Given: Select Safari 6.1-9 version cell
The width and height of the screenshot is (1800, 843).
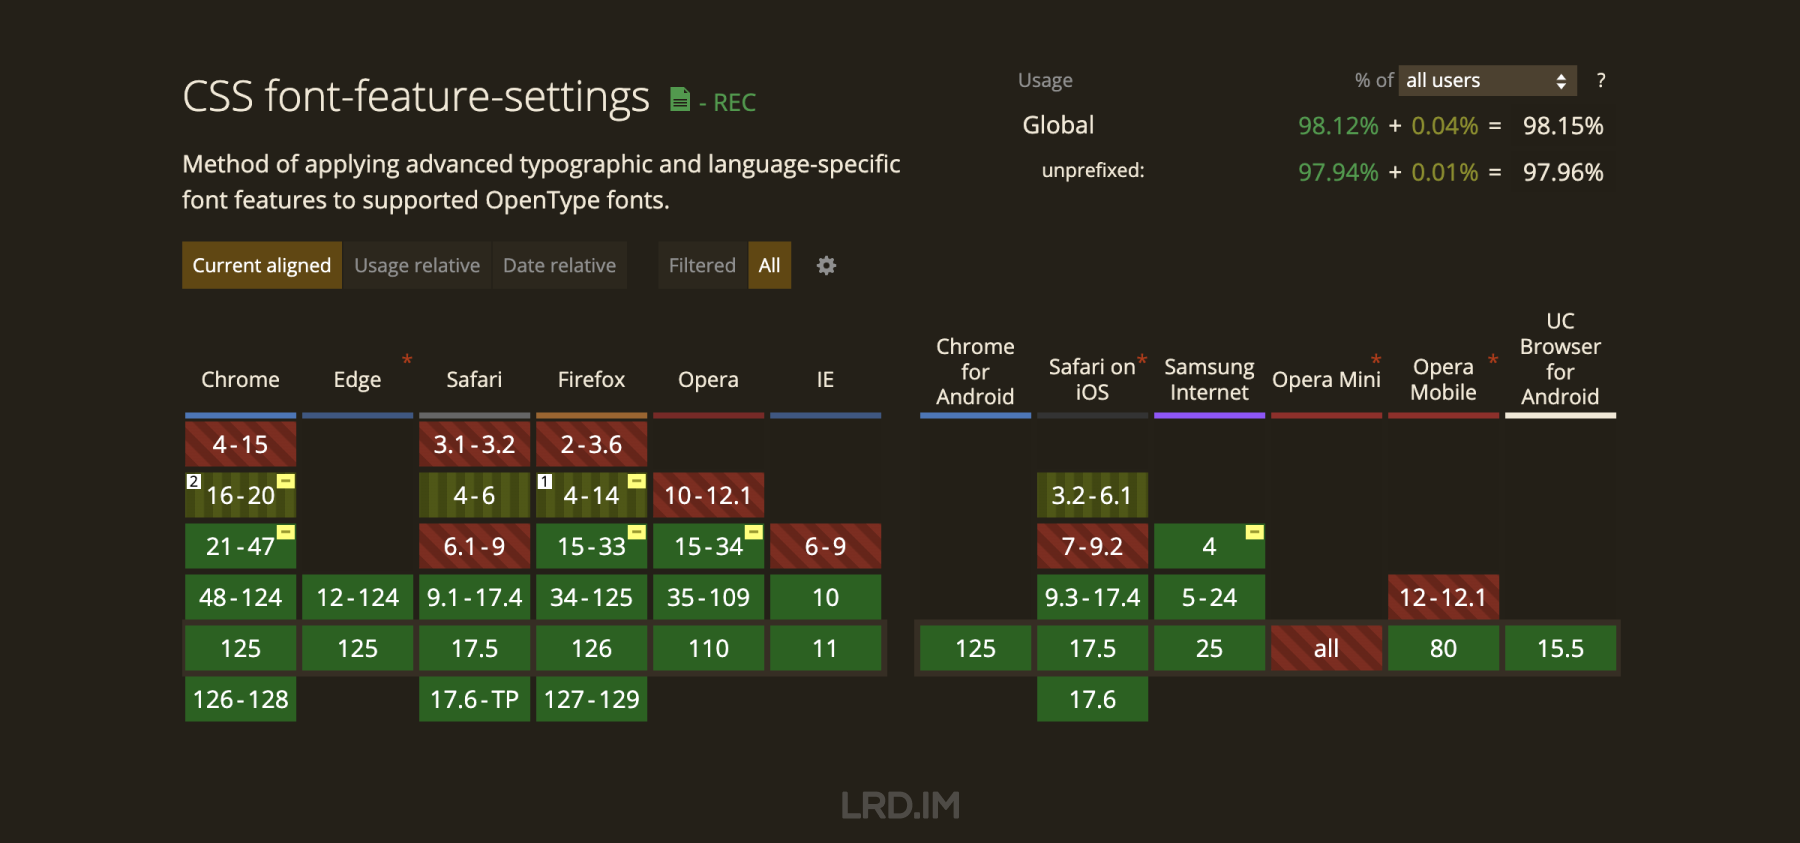Looking at the screenshot, I should [x=474, y=546].
